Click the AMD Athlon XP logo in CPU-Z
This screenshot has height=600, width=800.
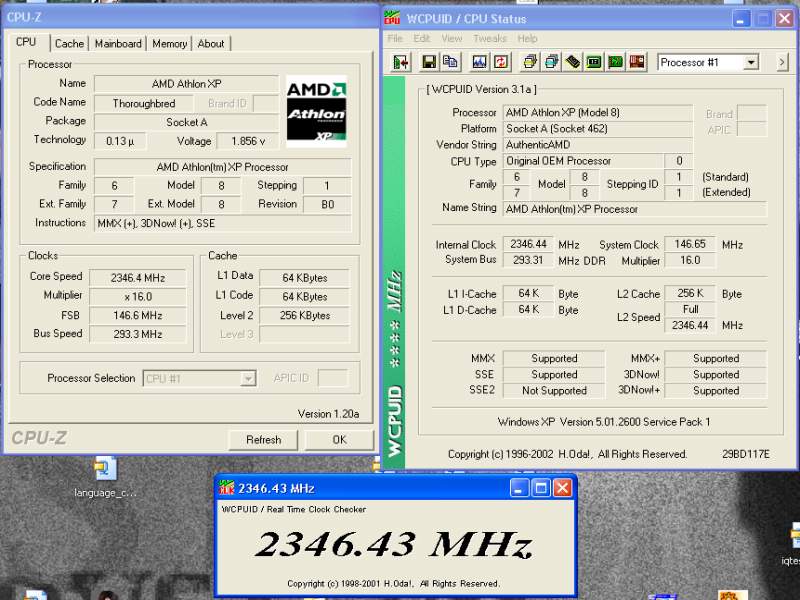click(316, 111)
